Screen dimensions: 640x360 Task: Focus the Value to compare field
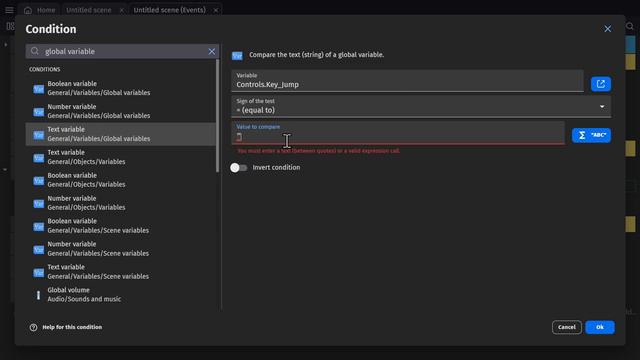click(398, 133)
